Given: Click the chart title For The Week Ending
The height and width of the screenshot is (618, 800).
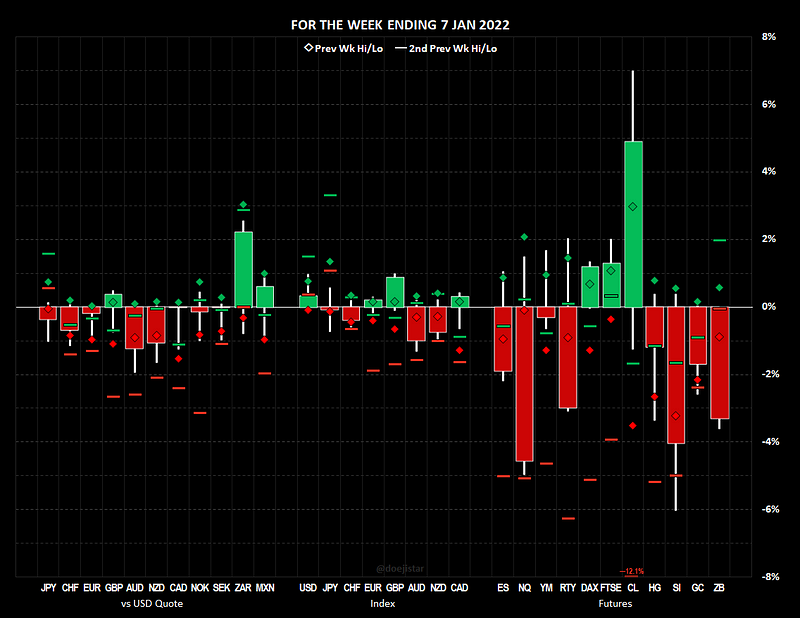Looking at the screenshot, I should pyautogui.click(x=399, y=24).
